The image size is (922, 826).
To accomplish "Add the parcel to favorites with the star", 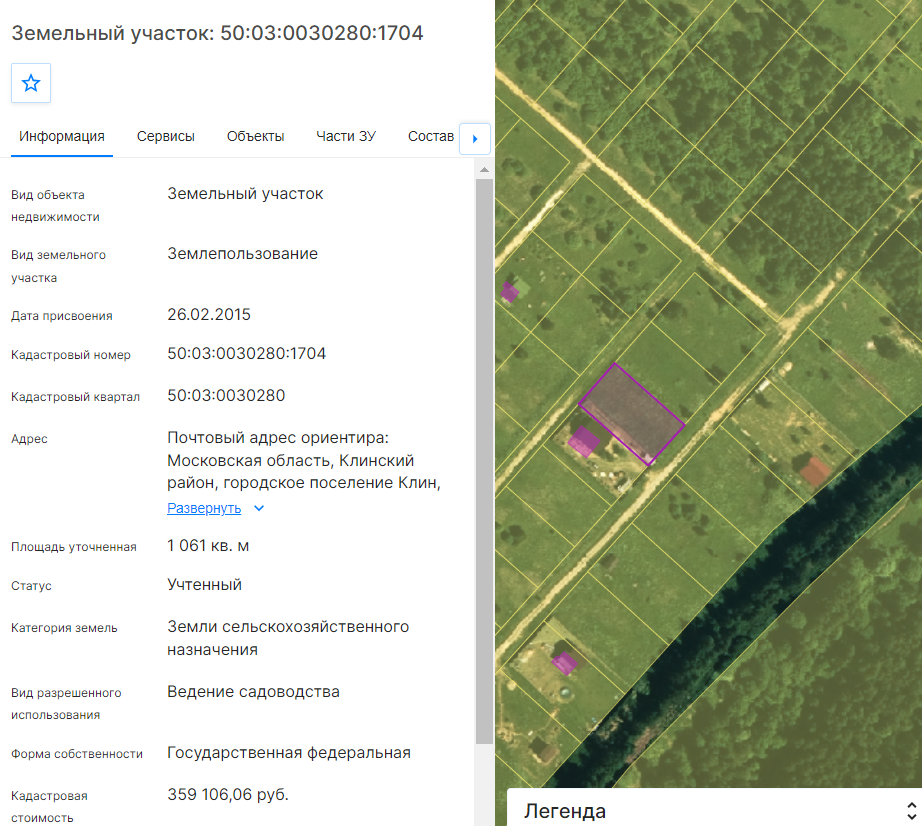I will click(31, 83).
